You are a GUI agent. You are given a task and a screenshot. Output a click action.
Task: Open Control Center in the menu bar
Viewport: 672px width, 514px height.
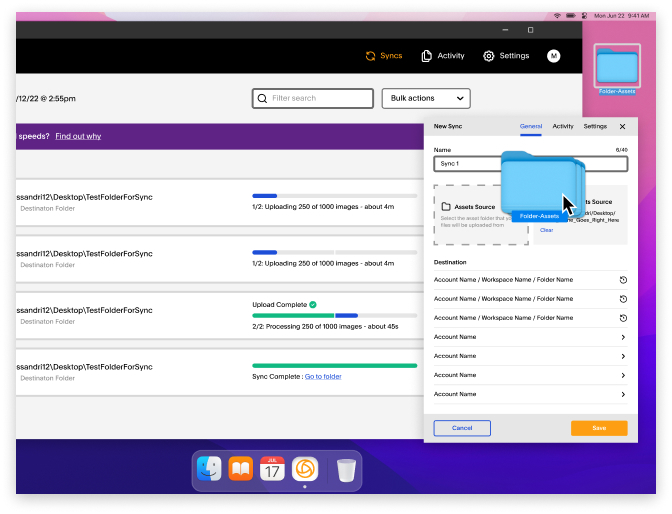pos(584,16)
